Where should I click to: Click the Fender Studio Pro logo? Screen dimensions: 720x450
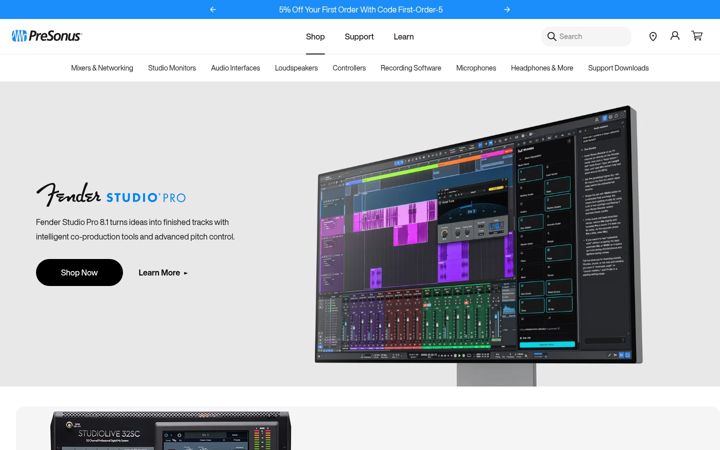pyautogui.click(x=111, y=195)
